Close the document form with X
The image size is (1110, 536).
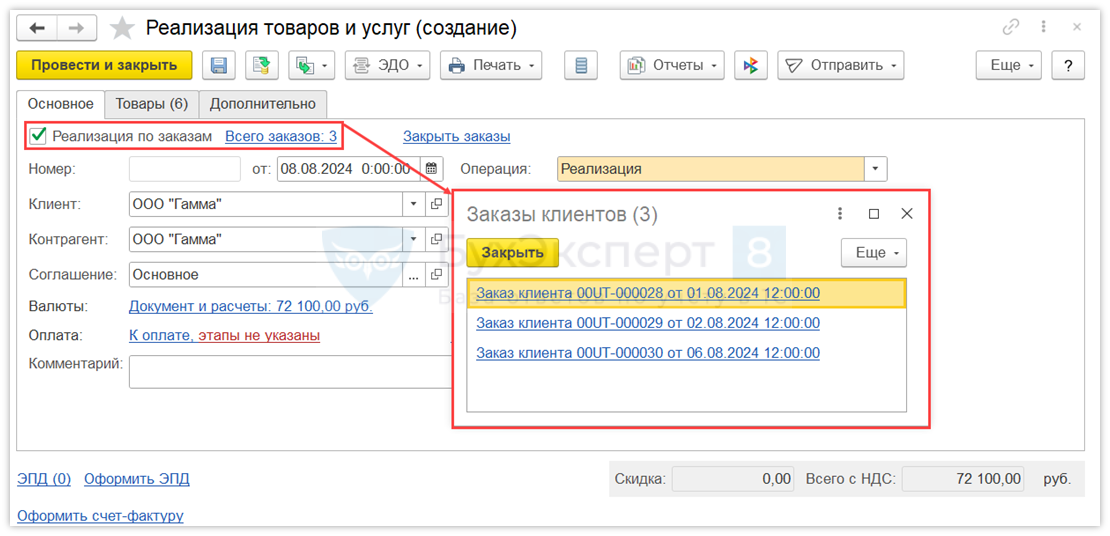point(1077,27)
